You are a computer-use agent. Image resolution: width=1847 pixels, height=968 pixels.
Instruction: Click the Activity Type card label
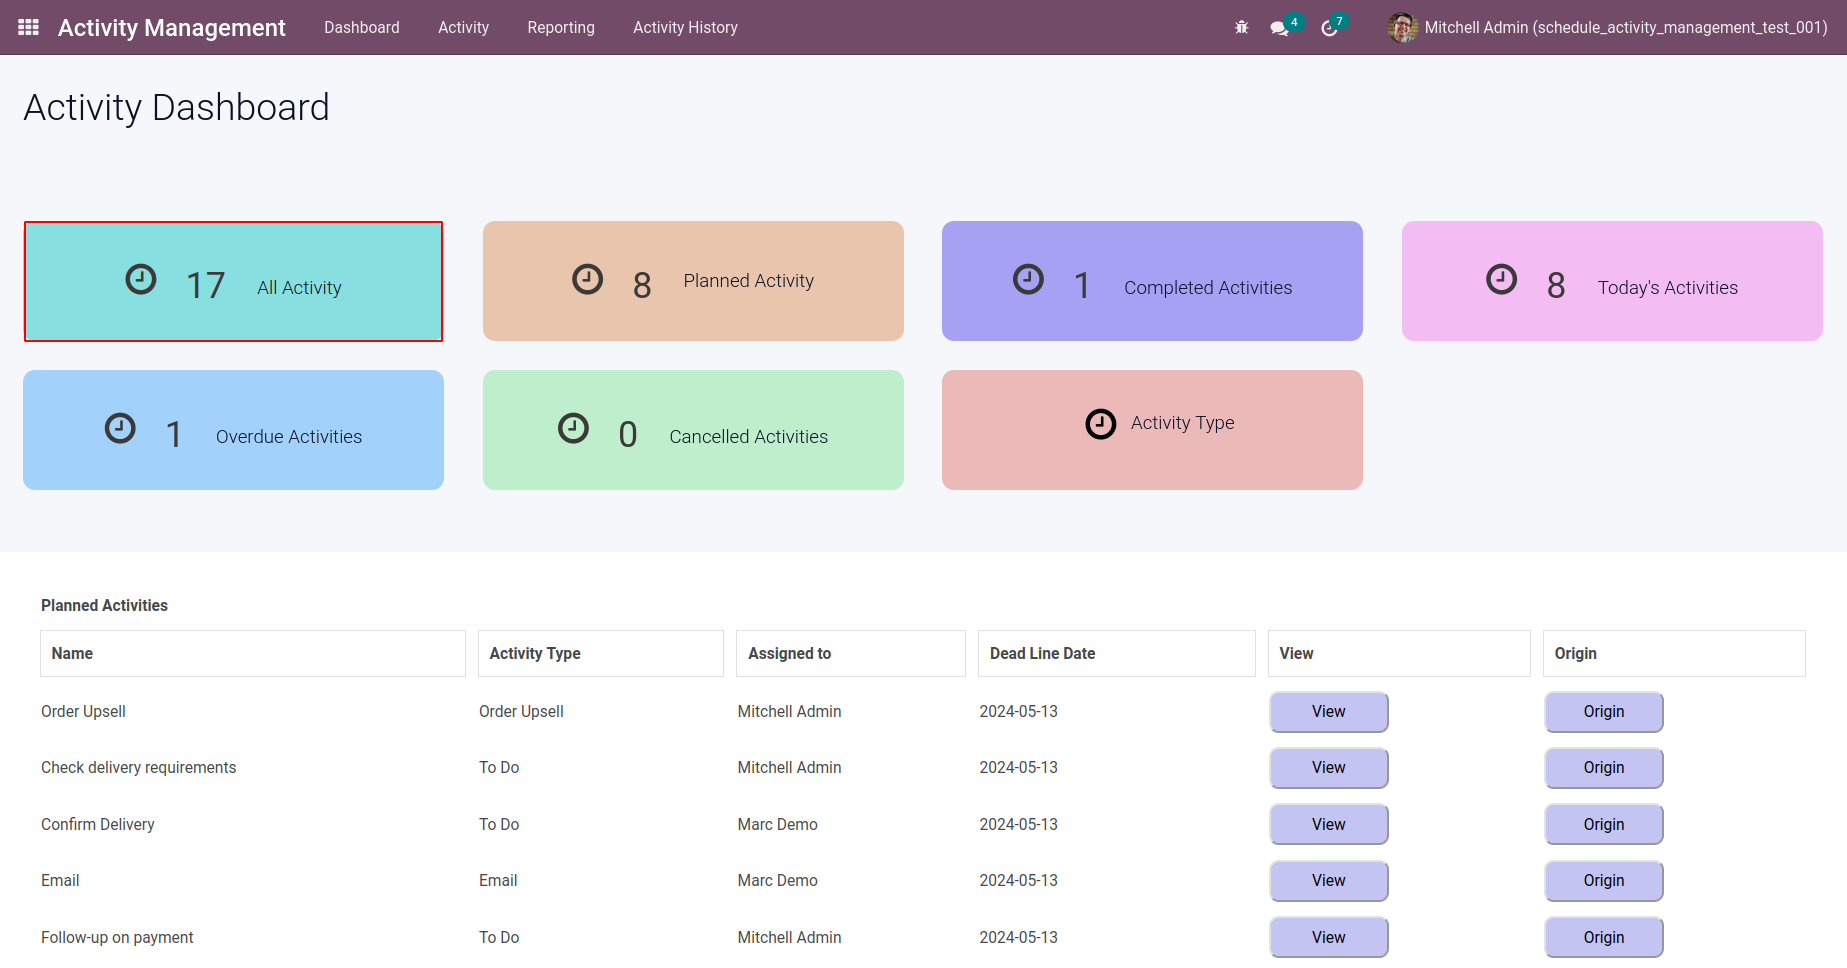(x=1183, y=423)
